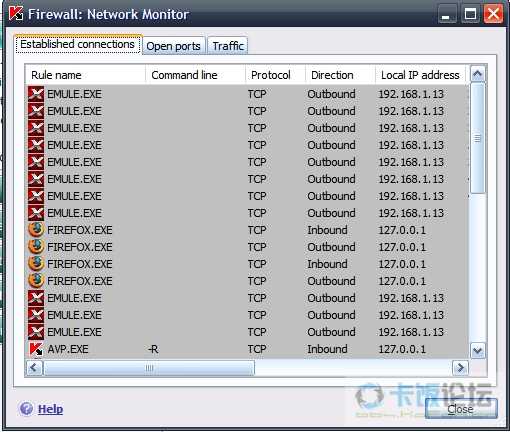
Task: Select the Established connections tab
Action: click(x=78, y=44)
